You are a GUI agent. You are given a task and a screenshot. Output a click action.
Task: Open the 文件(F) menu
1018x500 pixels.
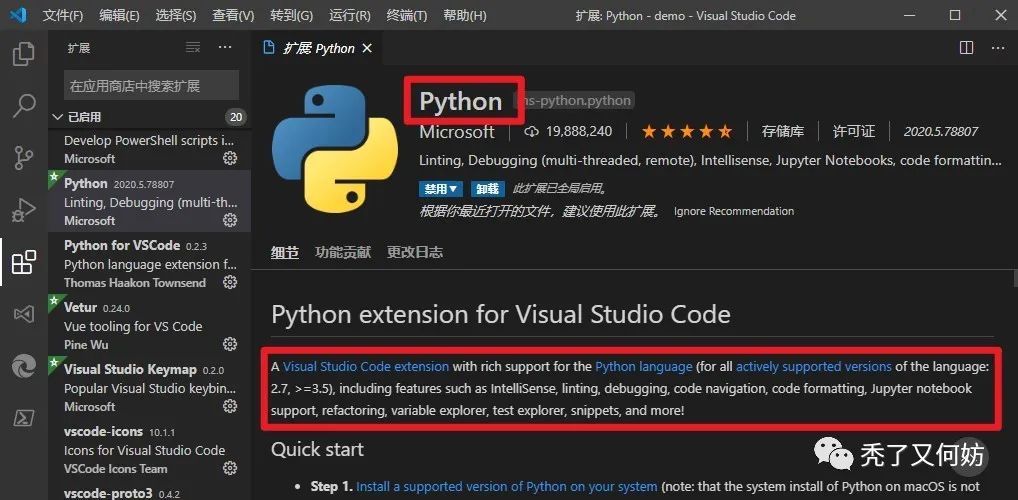(x=63, y=15)
